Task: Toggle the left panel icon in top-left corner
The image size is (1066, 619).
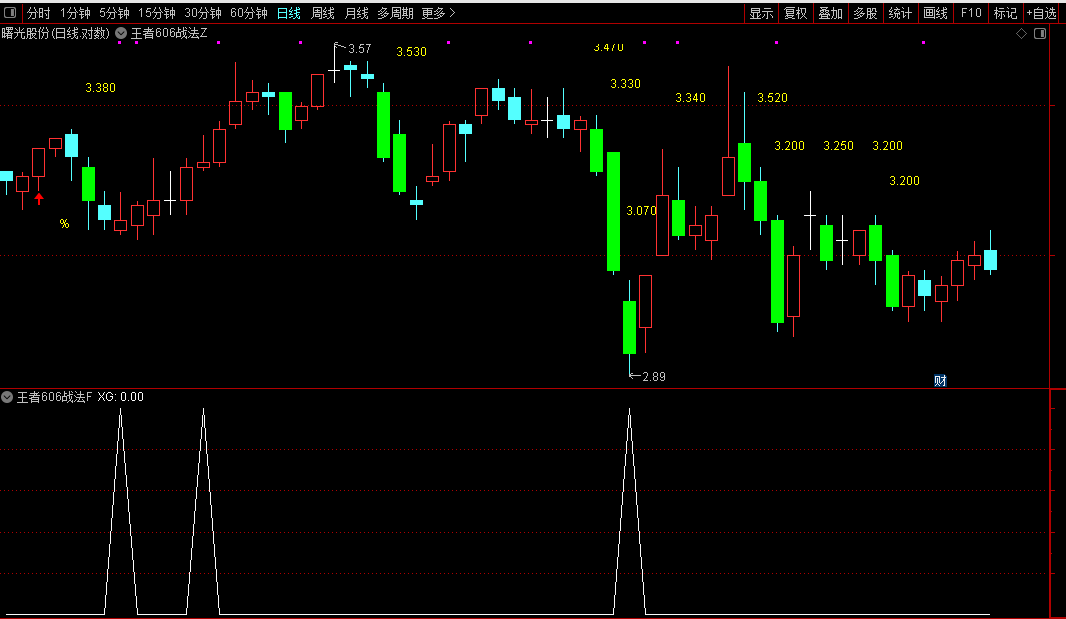Action: coord(10,12)
